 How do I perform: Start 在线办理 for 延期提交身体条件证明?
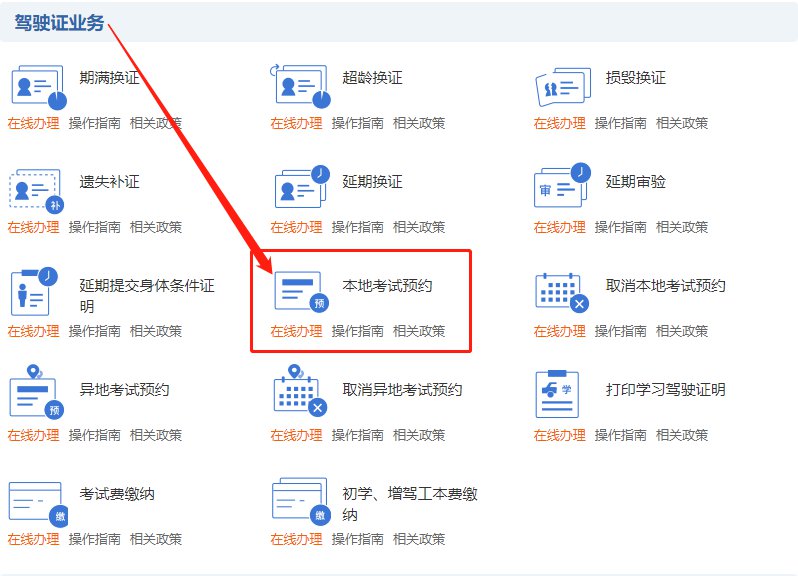[x=33, y=331]
